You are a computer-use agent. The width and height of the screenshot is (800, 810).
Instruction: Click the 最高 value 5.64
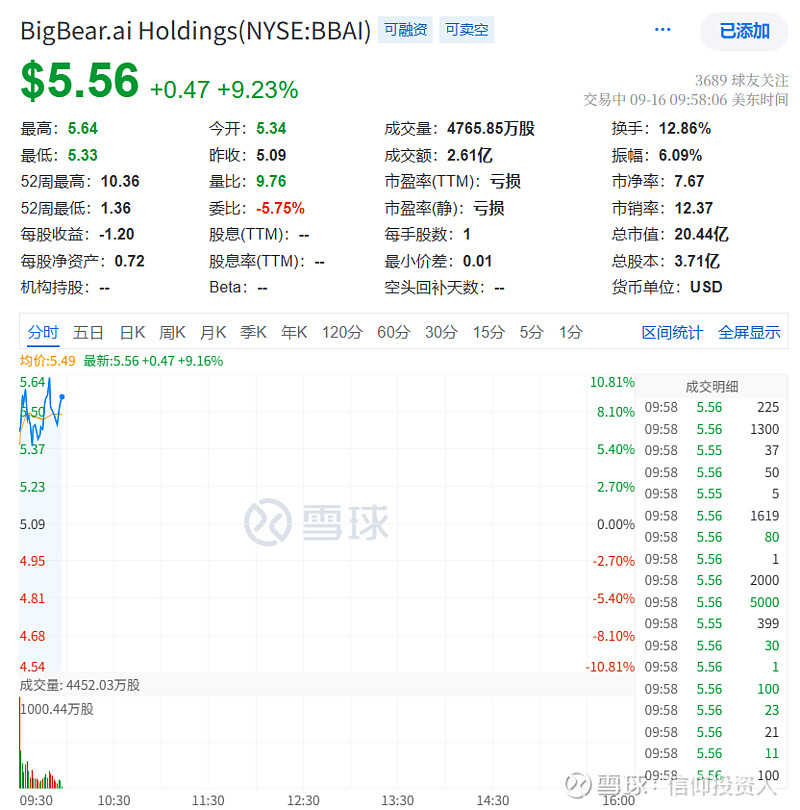coord(83,129)
